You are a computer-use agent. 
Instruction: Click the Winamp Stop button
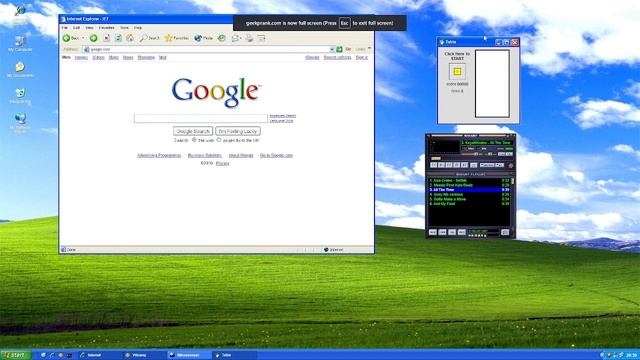(457, 165)
